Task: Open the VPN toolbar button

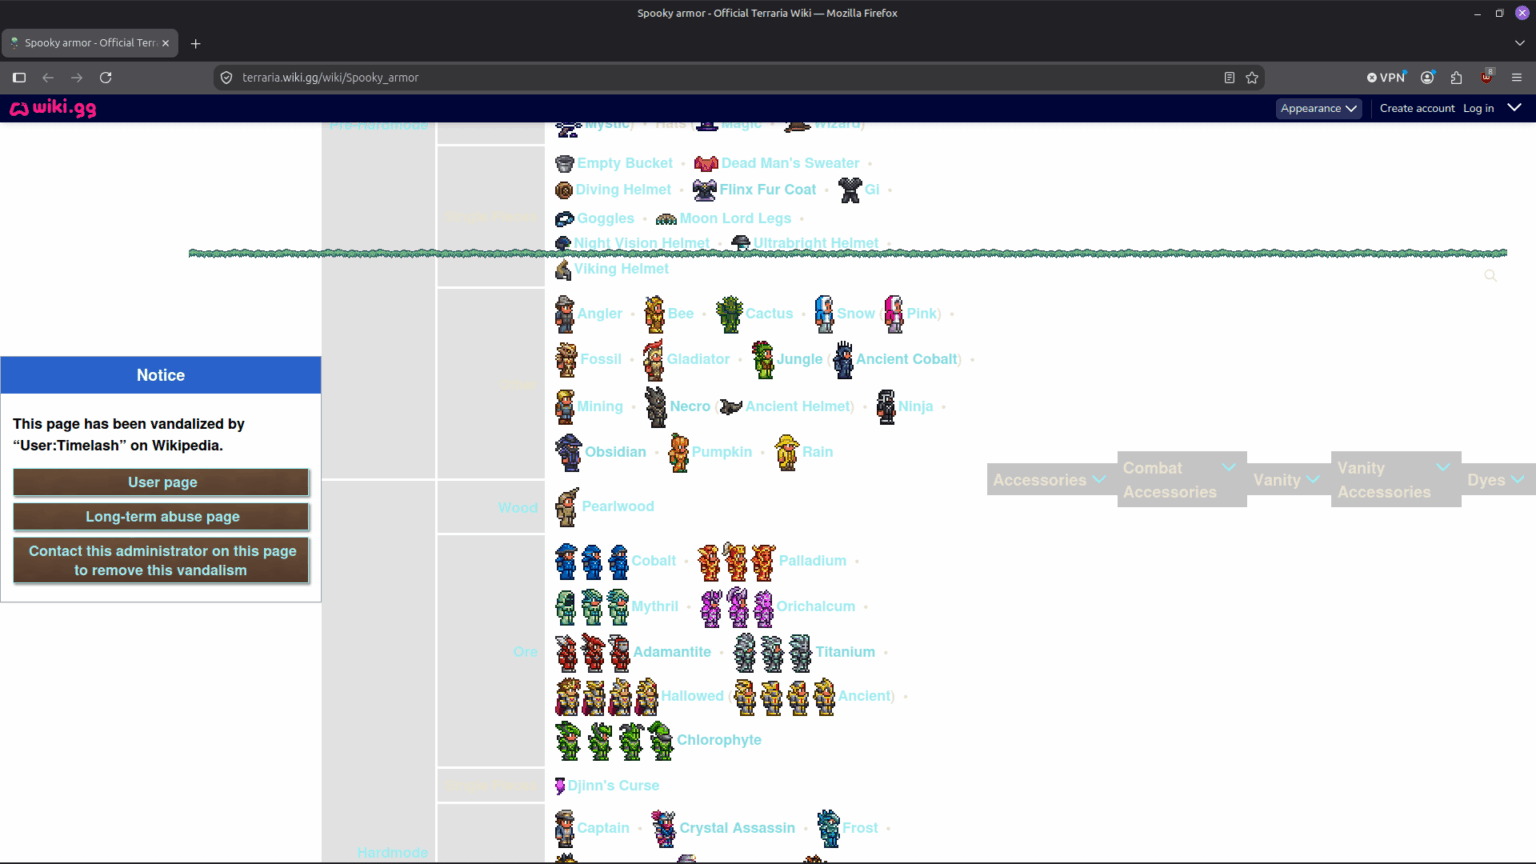Action: tap(1387, 77)
